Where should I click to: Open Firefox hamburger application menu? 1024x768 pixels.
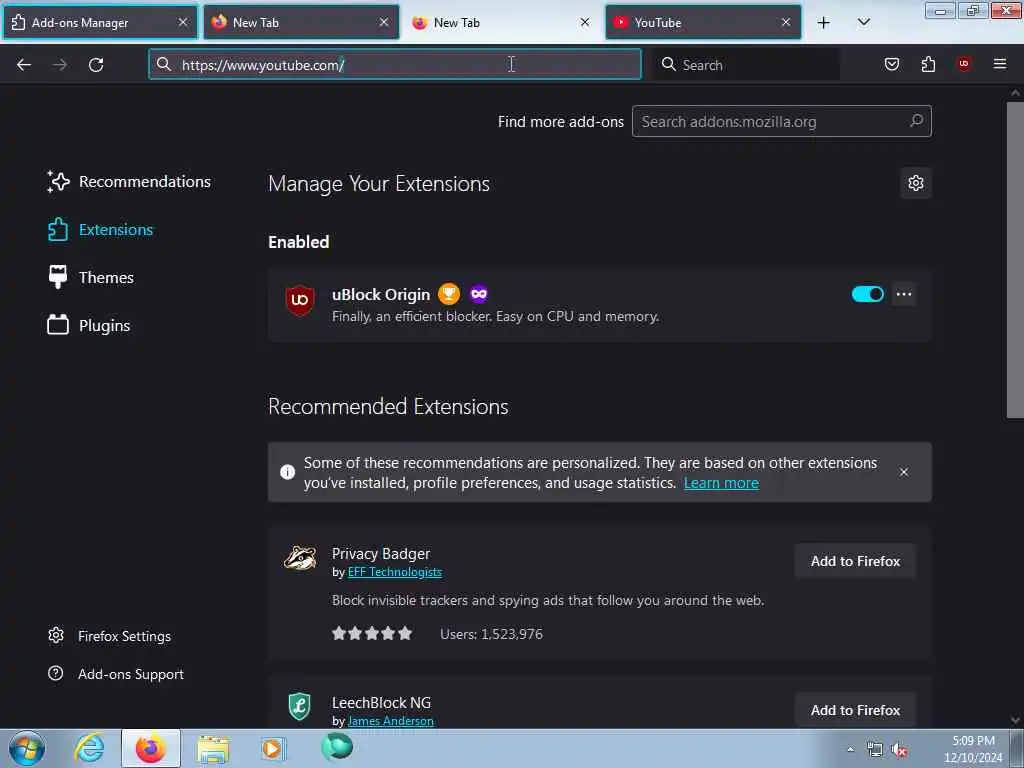[999, 63]
